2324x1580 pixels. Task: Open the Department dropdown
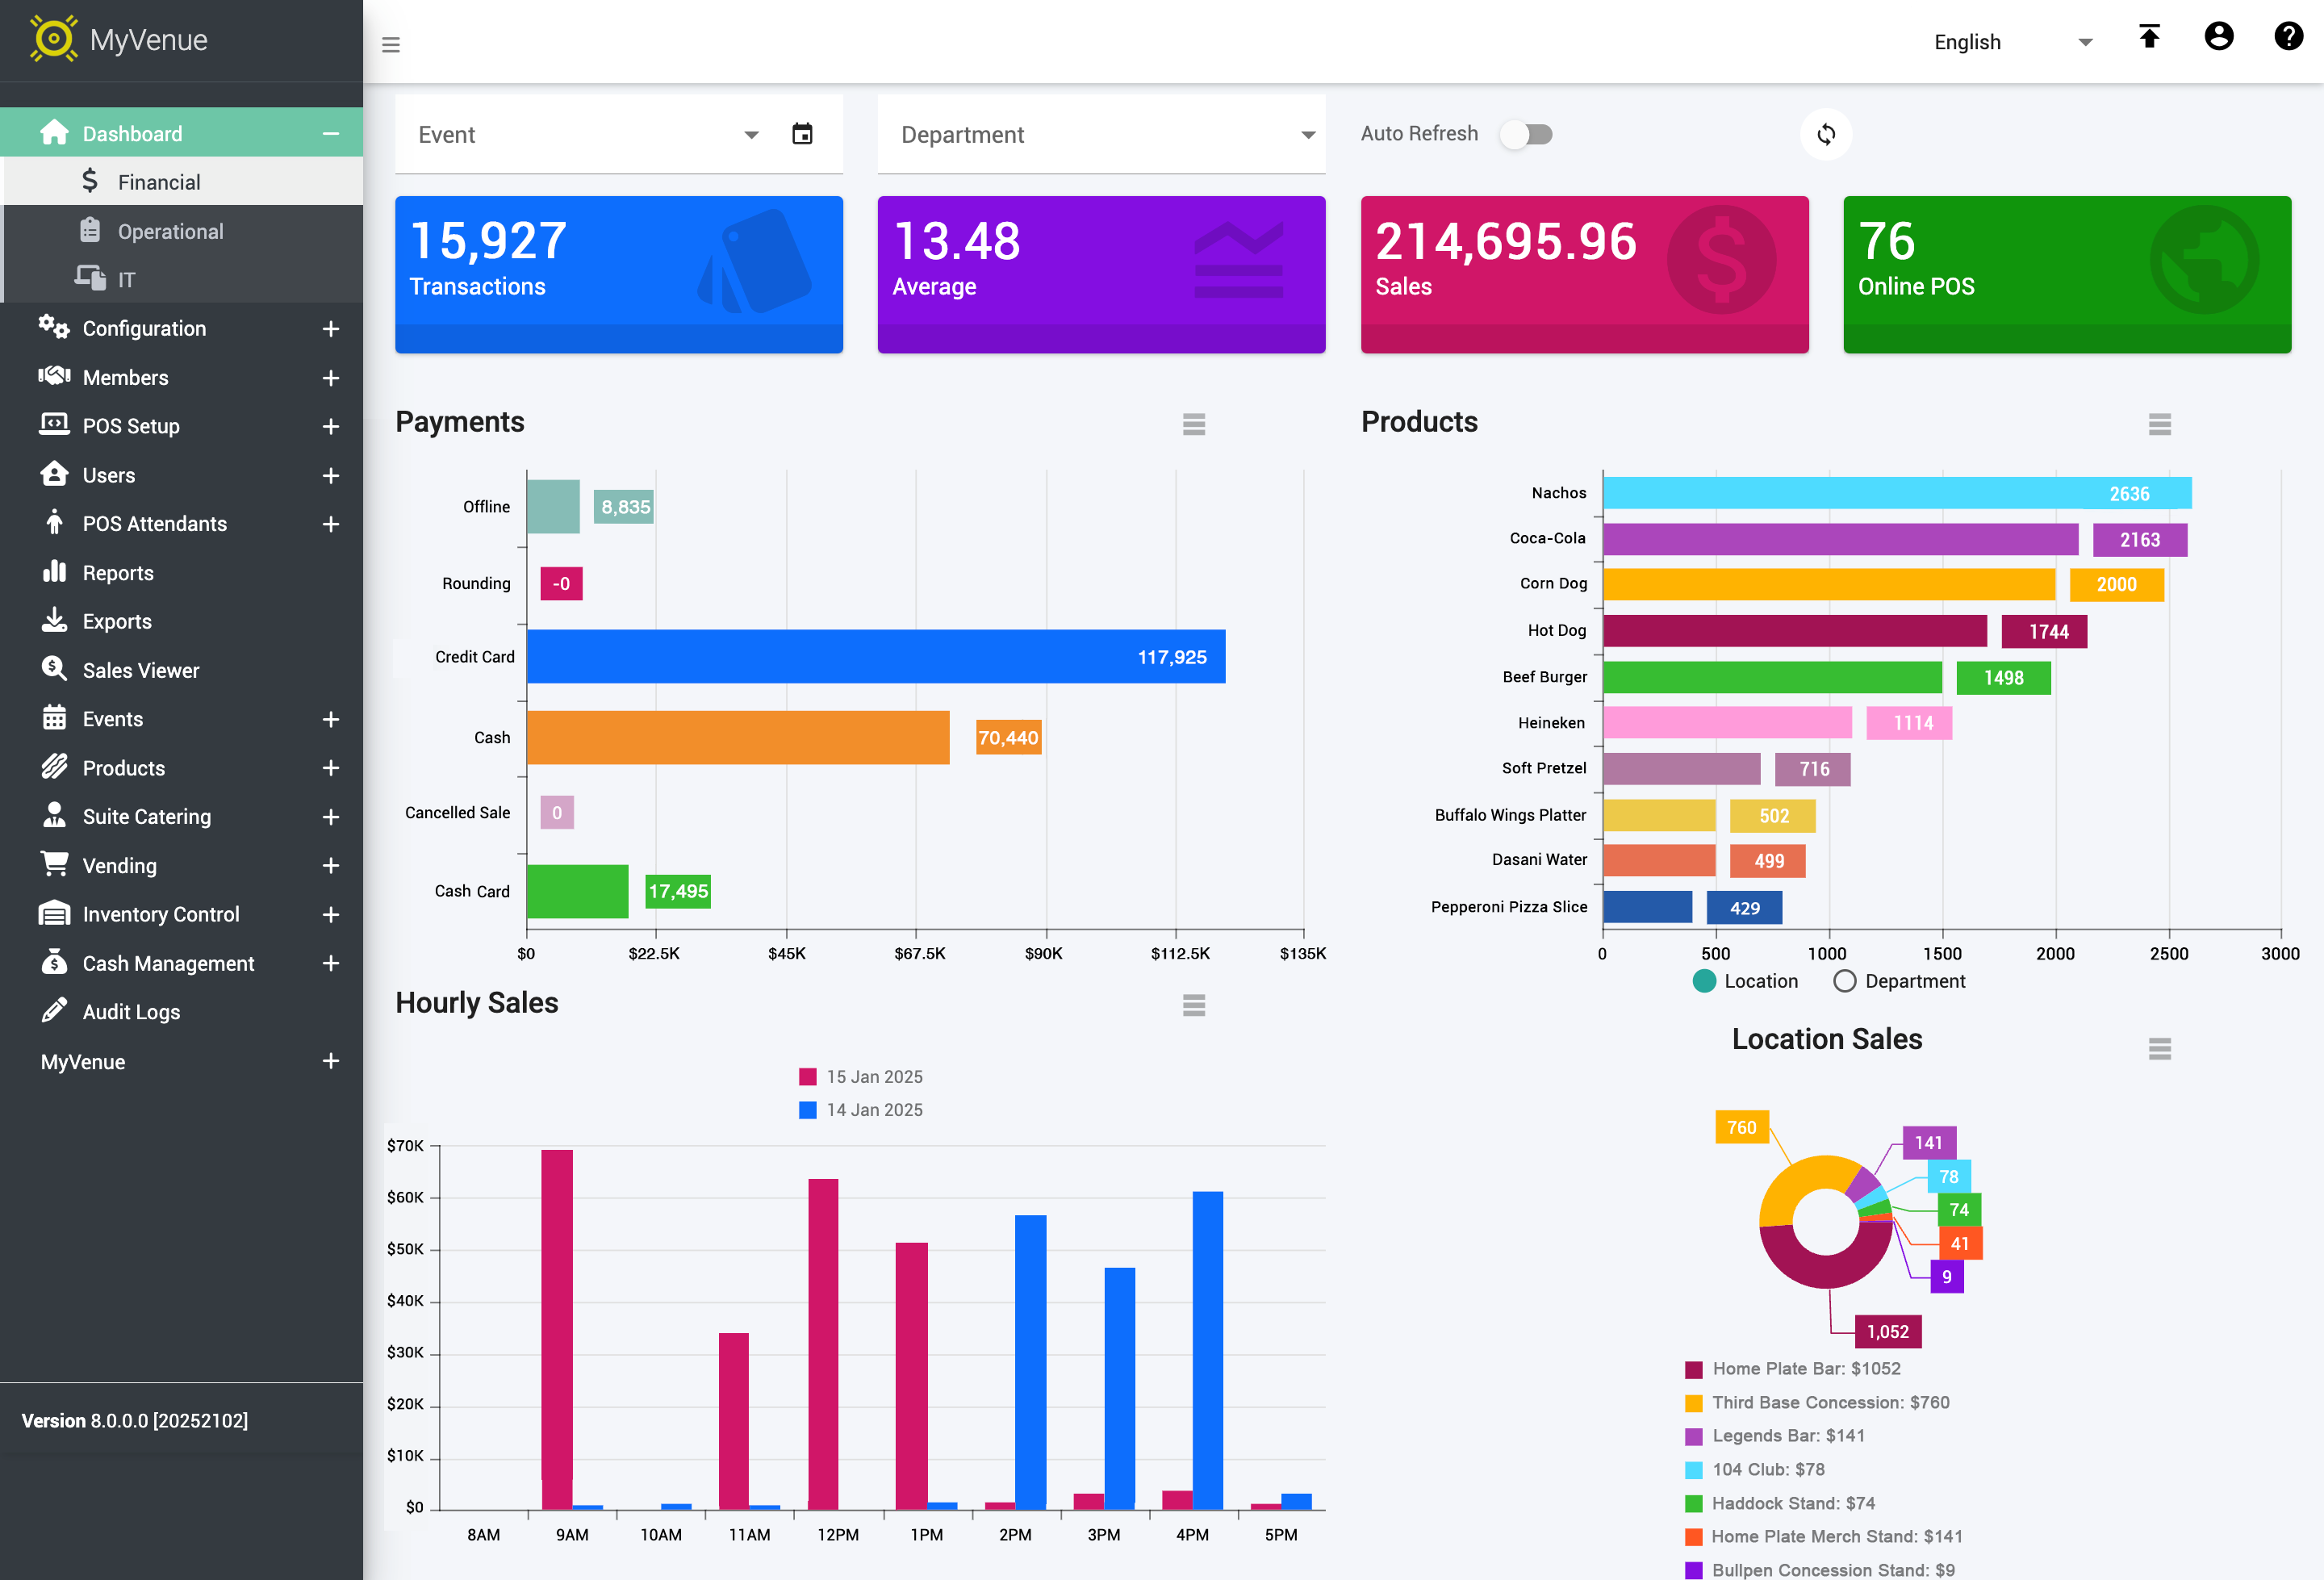pos(1100,135)
